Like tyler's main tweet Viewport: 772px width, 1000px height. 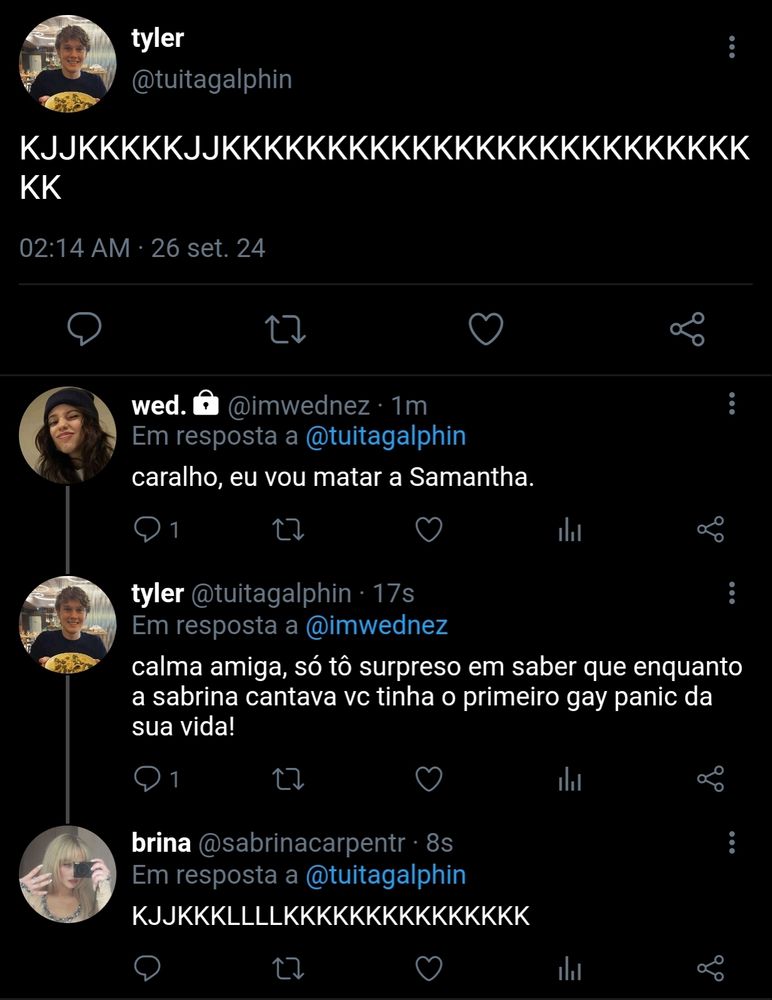pos(486,329)
